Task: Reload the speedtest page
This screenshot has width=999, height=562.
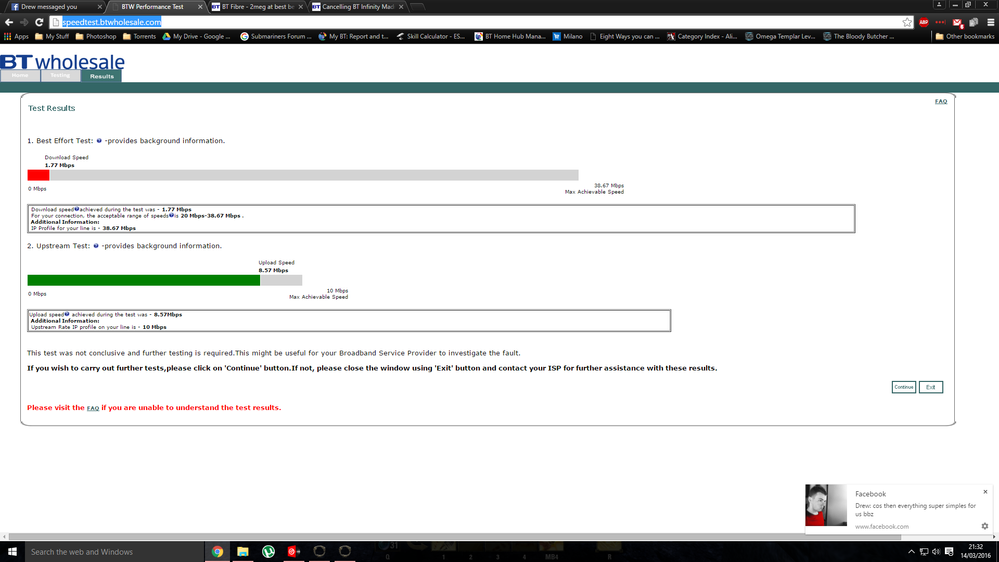Action: [39, 22]
